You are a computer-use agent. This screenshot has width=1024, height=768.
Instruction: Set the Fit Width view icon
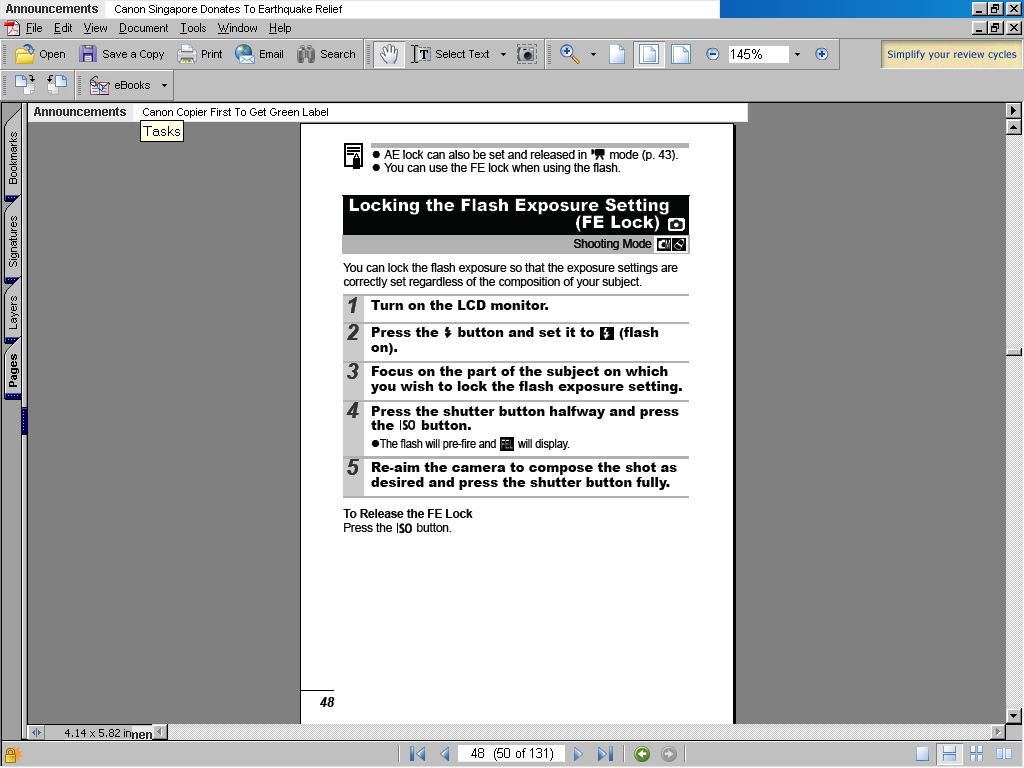point(680,54)
